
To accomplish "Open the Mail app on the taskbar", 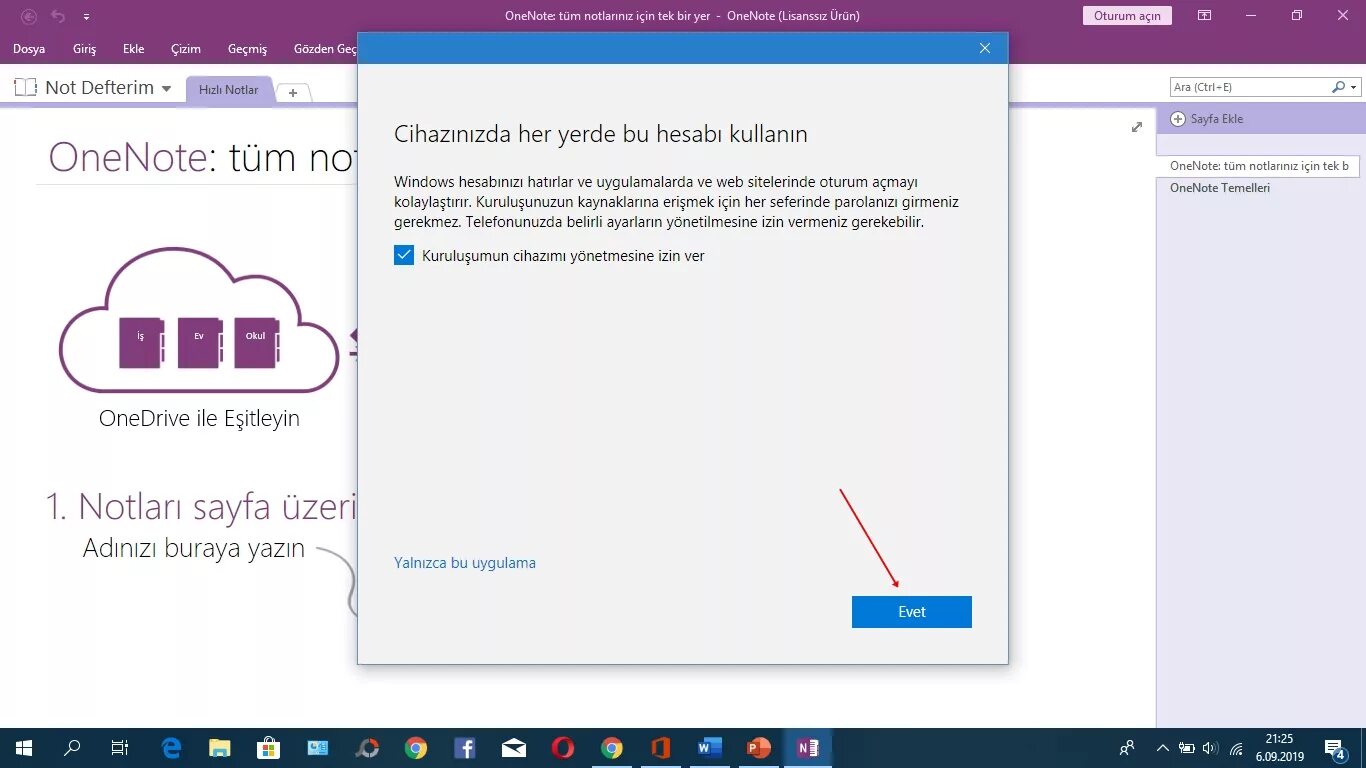I will [x=514, y=748].
